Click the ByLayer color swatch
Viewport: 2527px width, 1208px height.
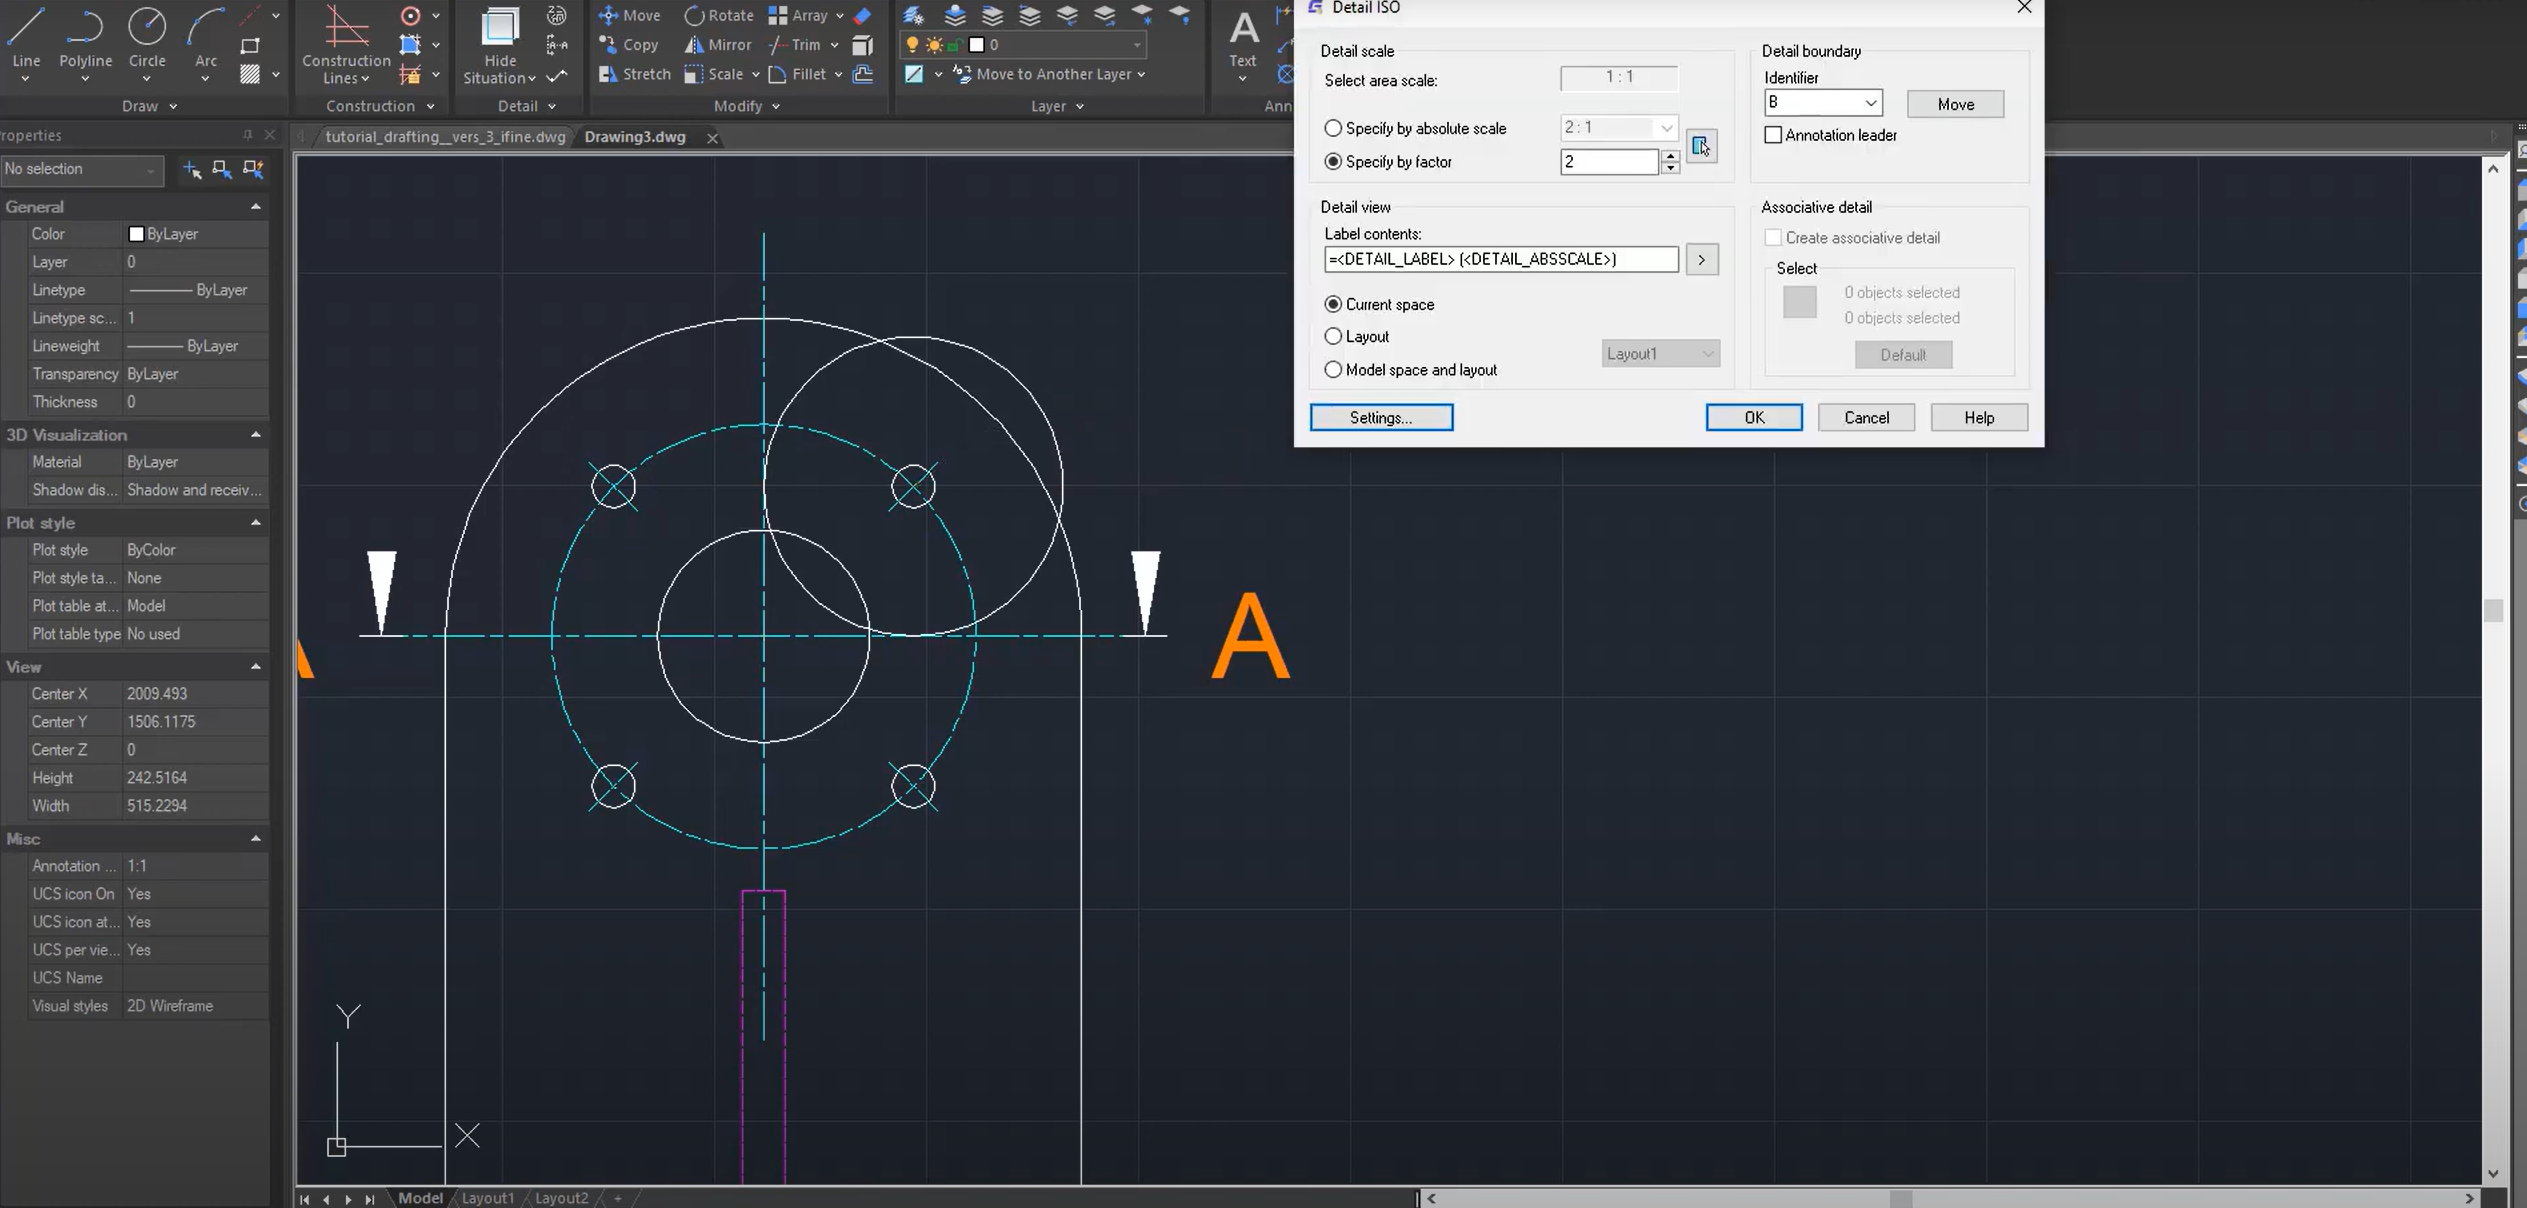[x=136, y=234]
